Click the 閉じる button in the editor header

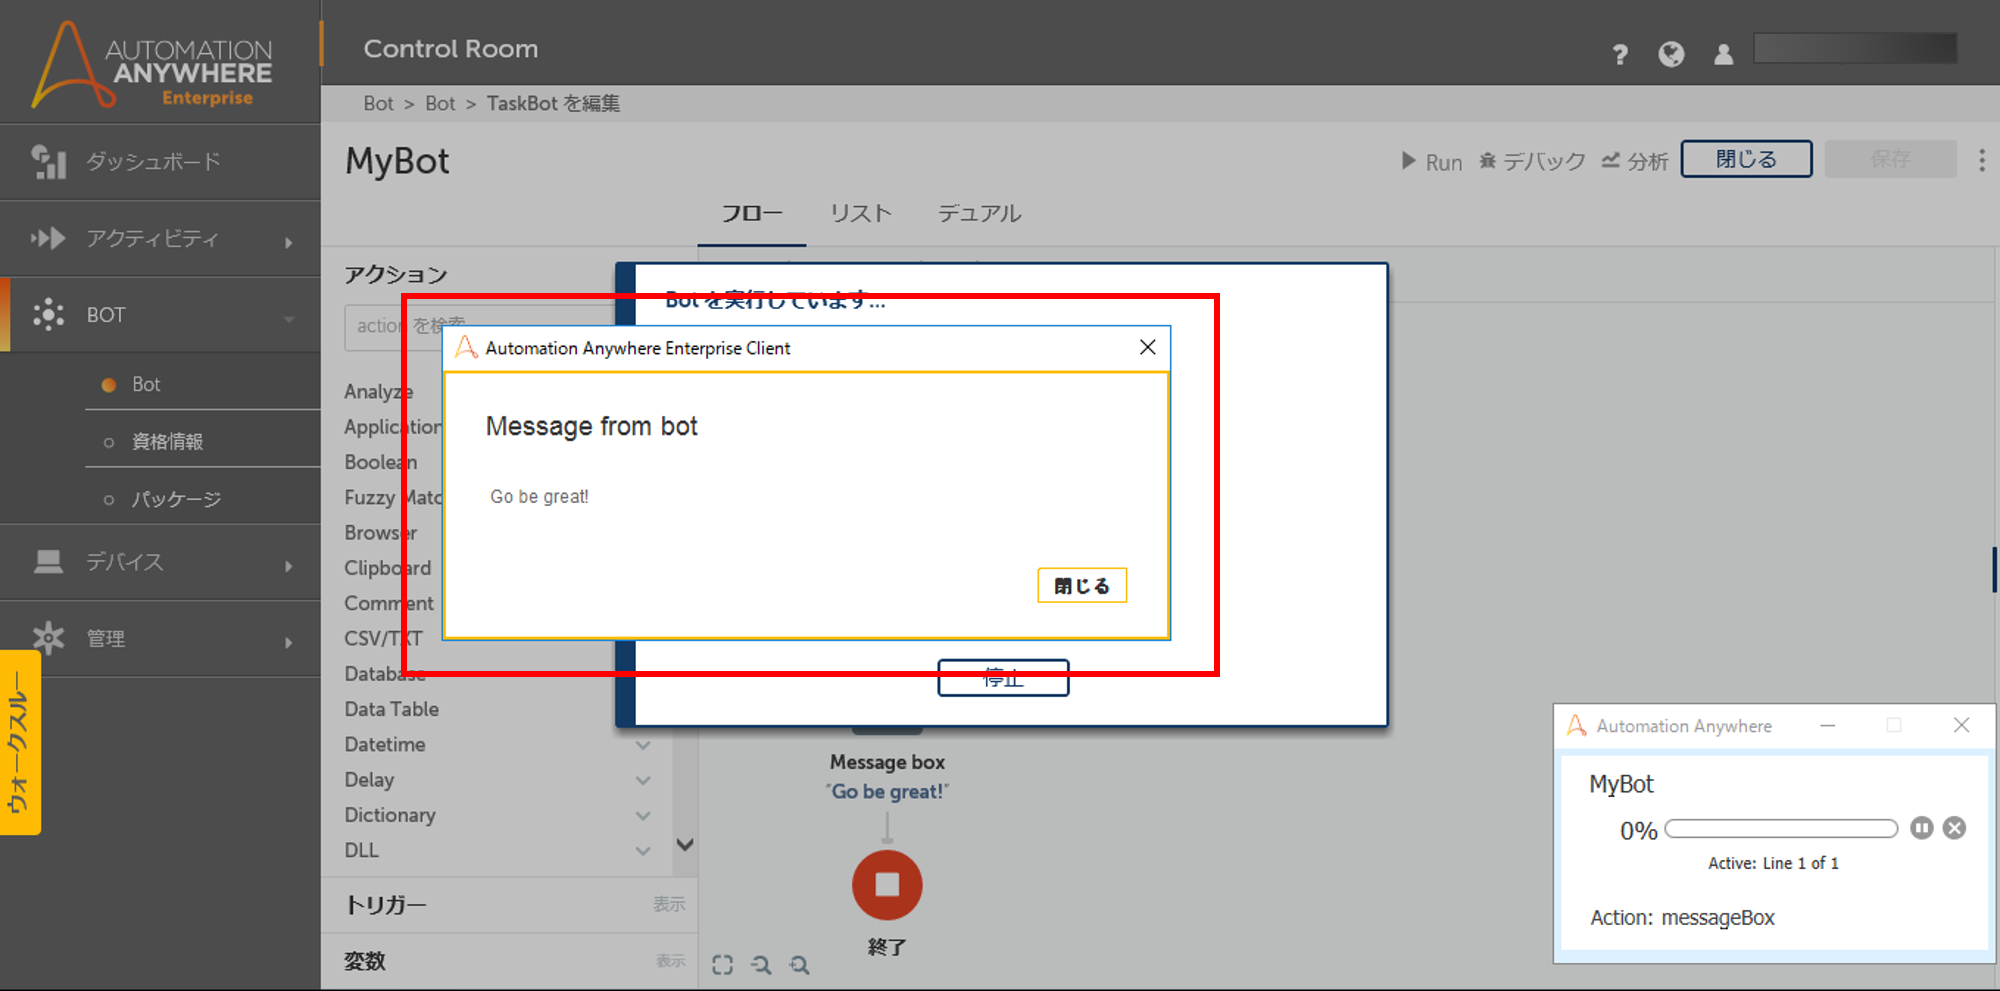(1746, 159)
